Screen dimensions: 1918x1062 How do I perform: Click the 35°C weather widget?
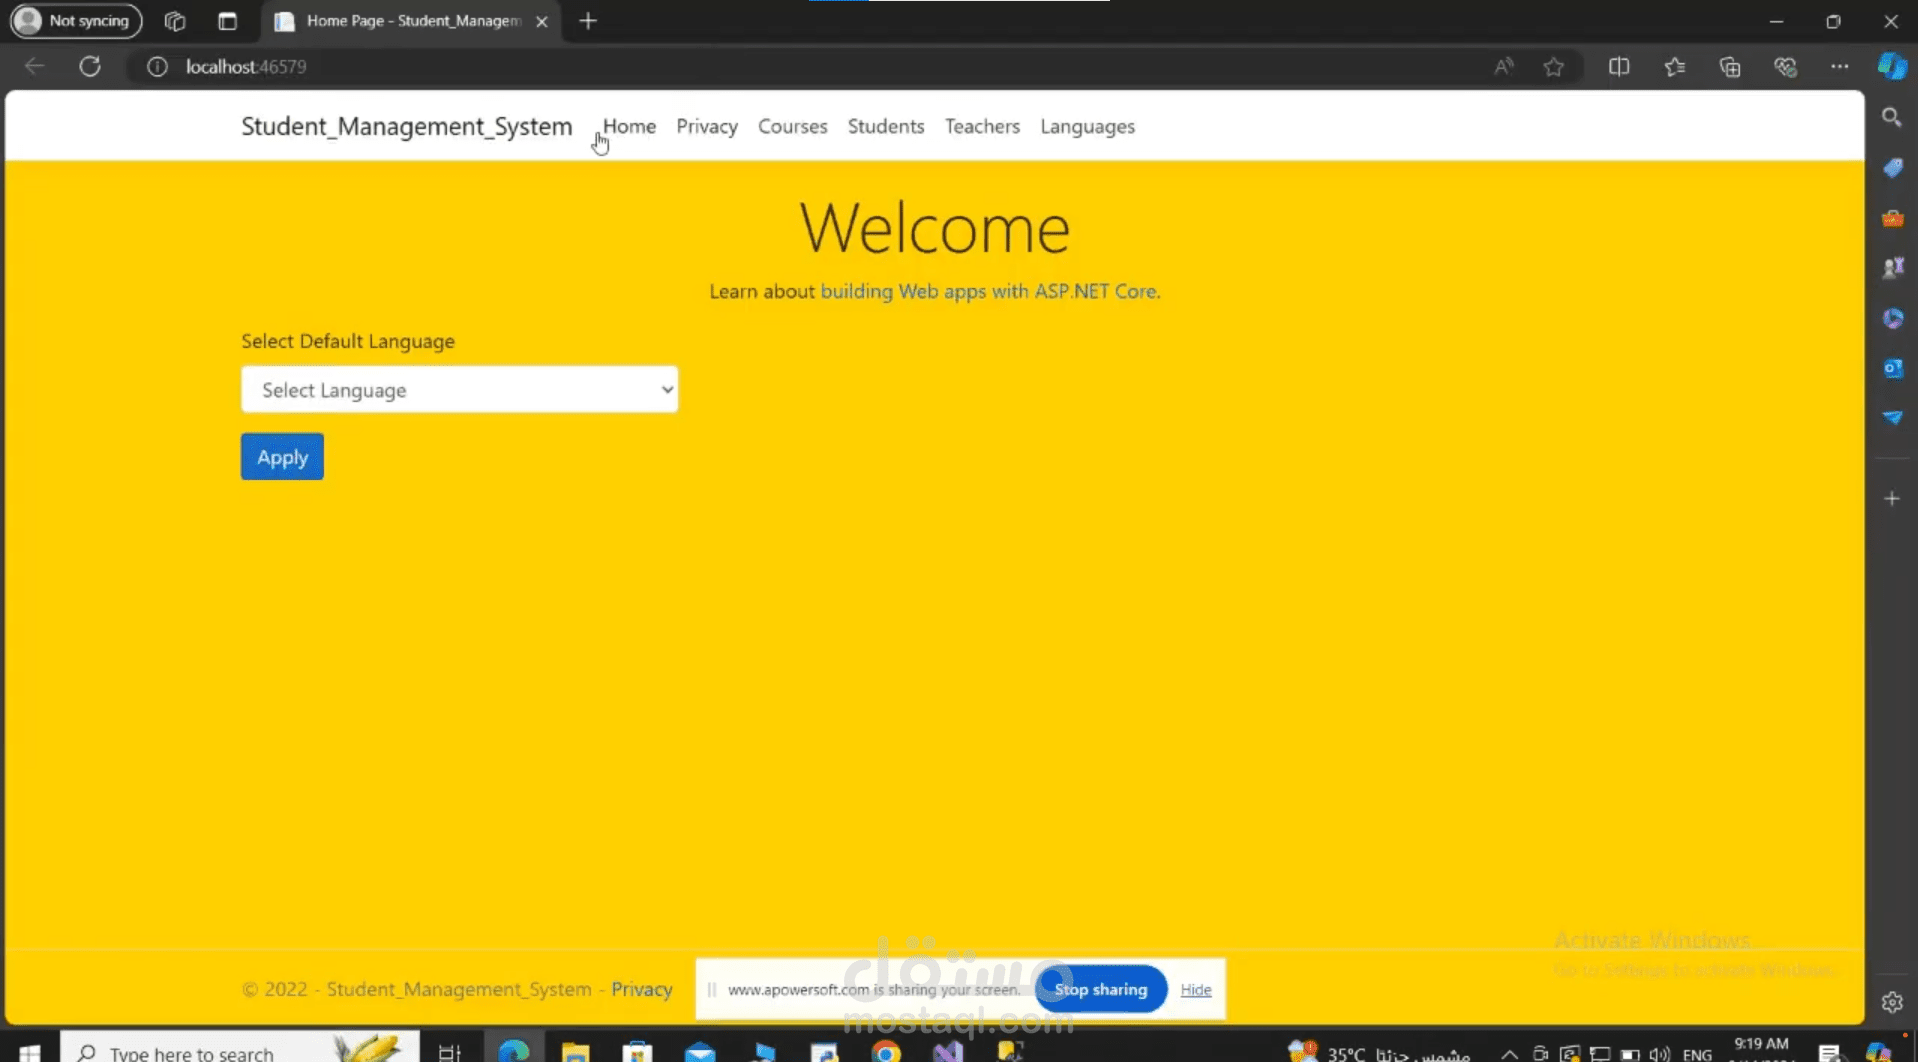(x=1378, y=1052)
